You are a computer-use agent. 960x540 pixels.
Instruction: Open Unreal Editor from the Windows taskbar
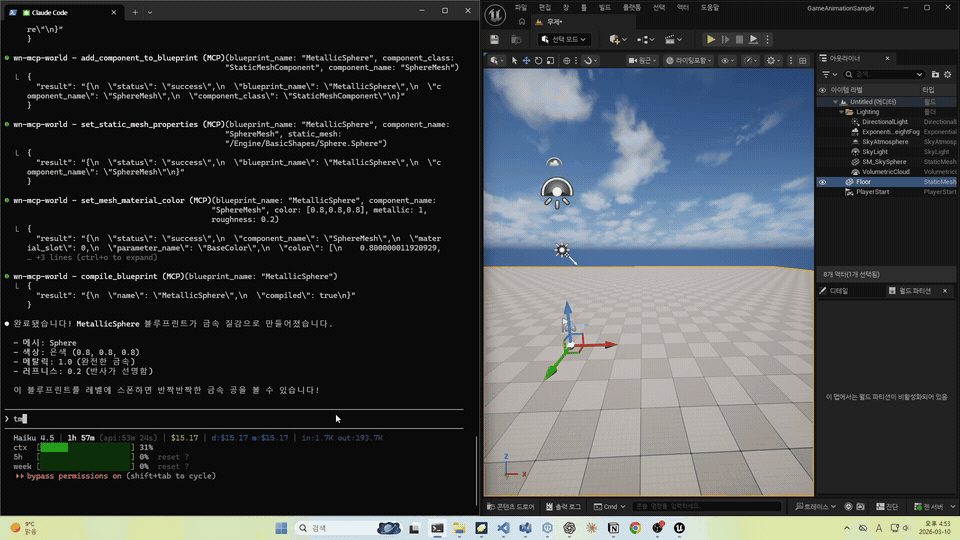[x=680, y=528]
